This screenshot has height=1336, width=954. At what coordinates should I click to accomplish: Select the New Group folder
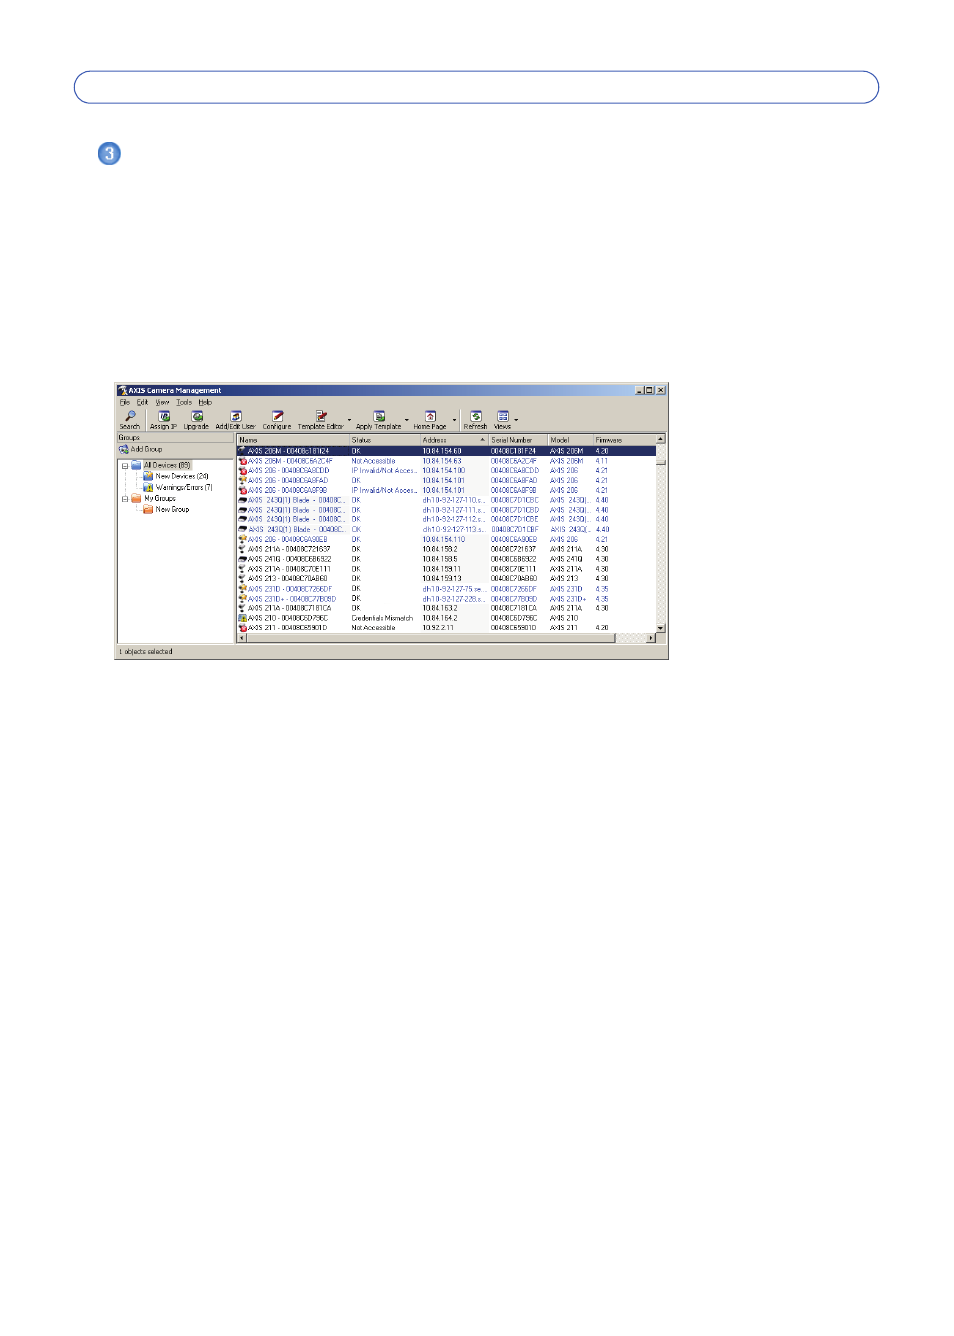(172, 510)
